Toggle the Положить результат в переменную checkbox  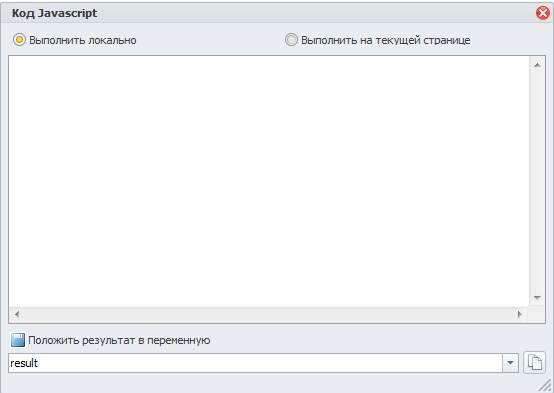point(18,340)
